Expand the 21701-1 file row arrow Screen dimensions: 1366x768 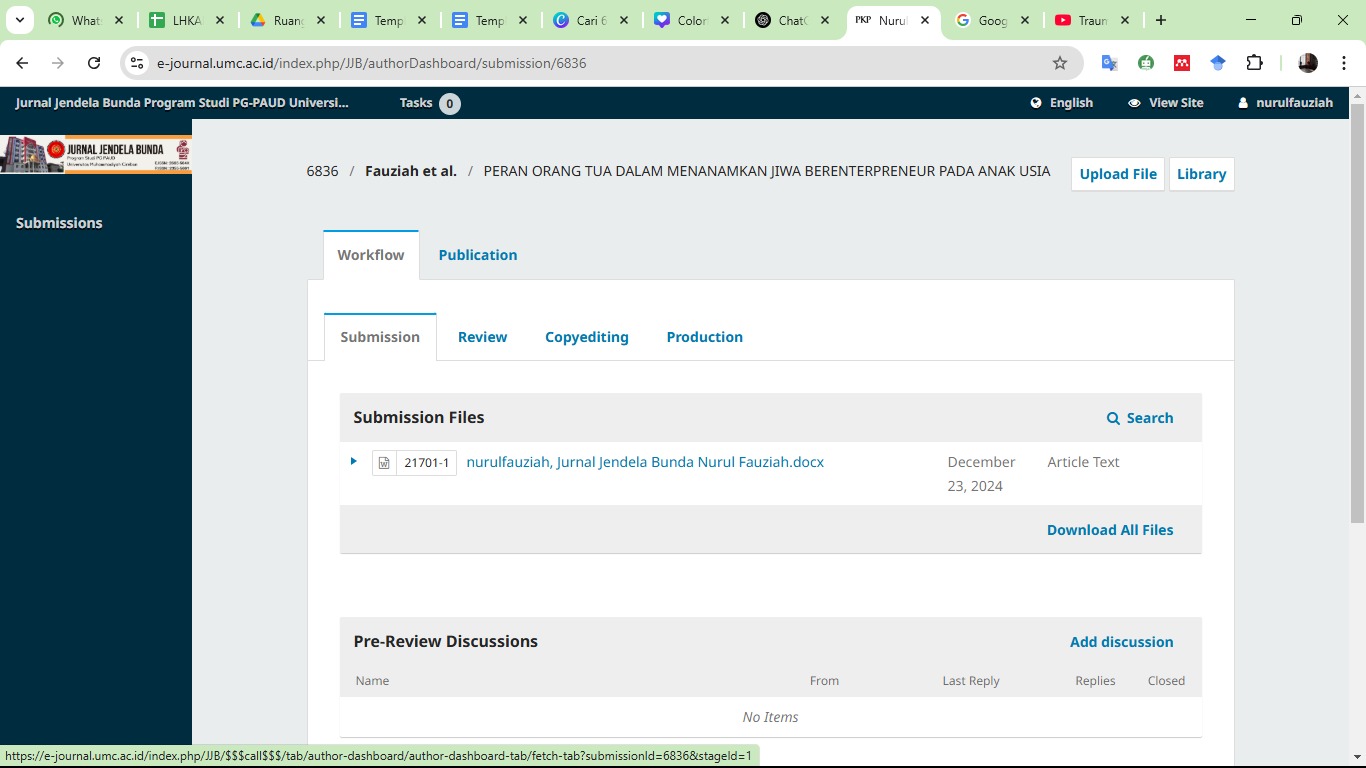point(354,461)
